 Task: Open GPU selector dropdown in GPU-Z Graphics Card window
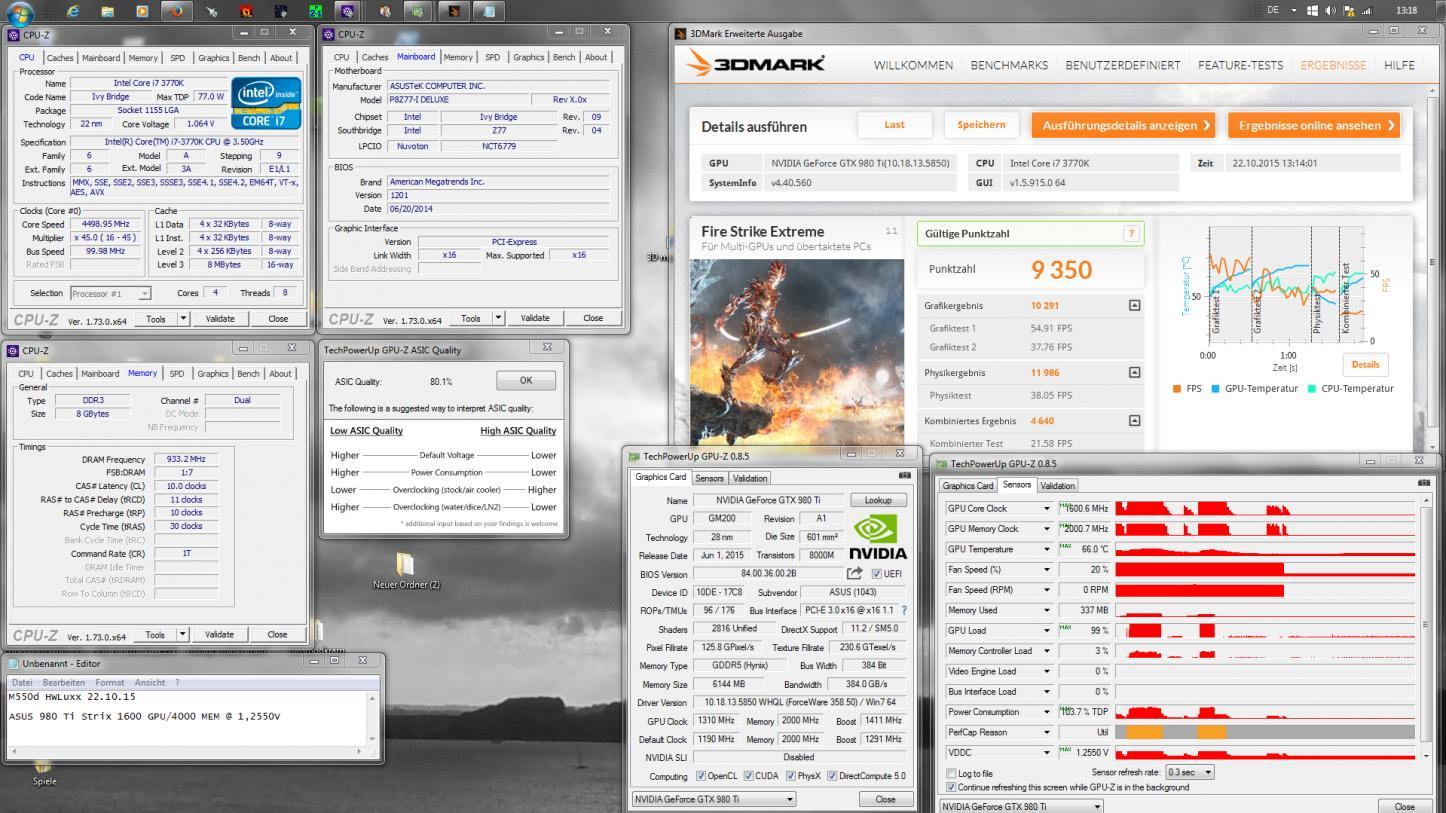(714, 799)
